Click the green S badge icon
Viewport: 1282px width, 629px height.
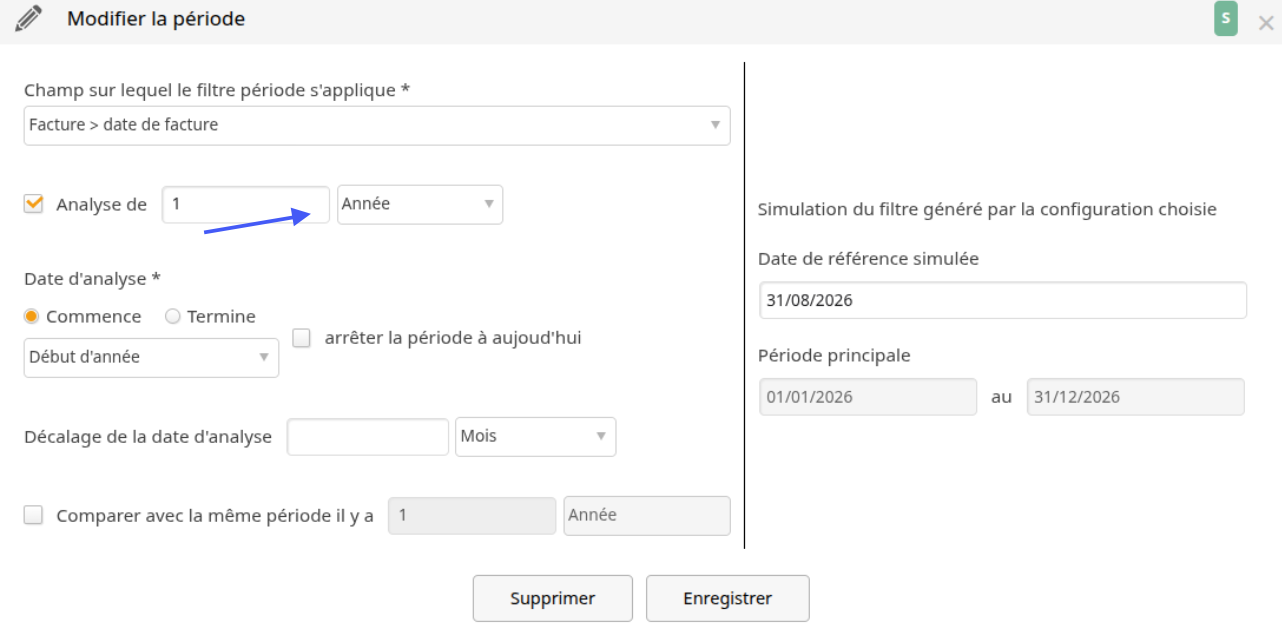click(x=1225, y=19)
